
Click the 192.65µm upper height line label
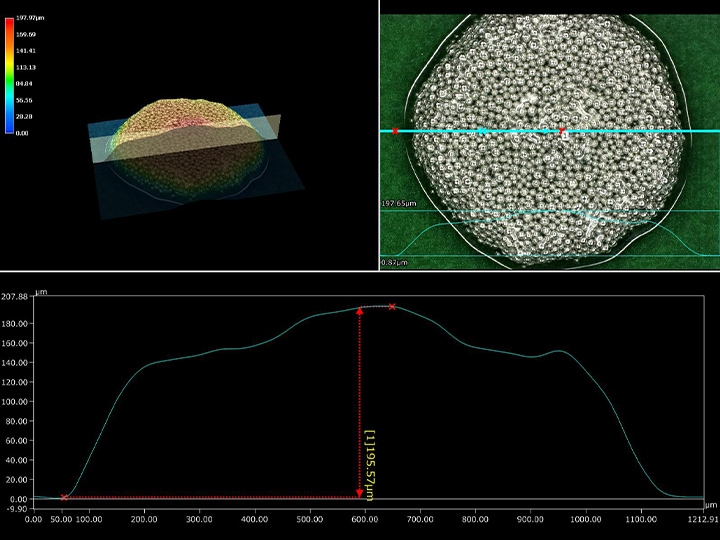(x=397, y=203)
